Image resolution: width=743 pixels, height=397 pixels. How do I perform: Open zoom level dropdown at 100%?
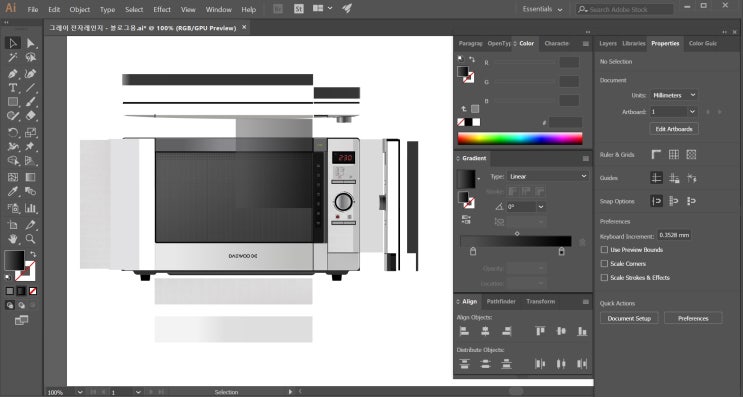[x=80, y=392]
